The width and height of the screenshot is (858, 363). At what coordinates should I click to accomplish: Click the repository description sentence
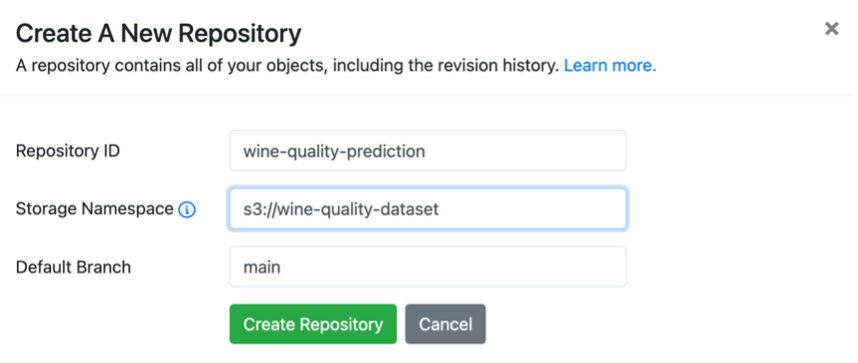tap(287, 66)
